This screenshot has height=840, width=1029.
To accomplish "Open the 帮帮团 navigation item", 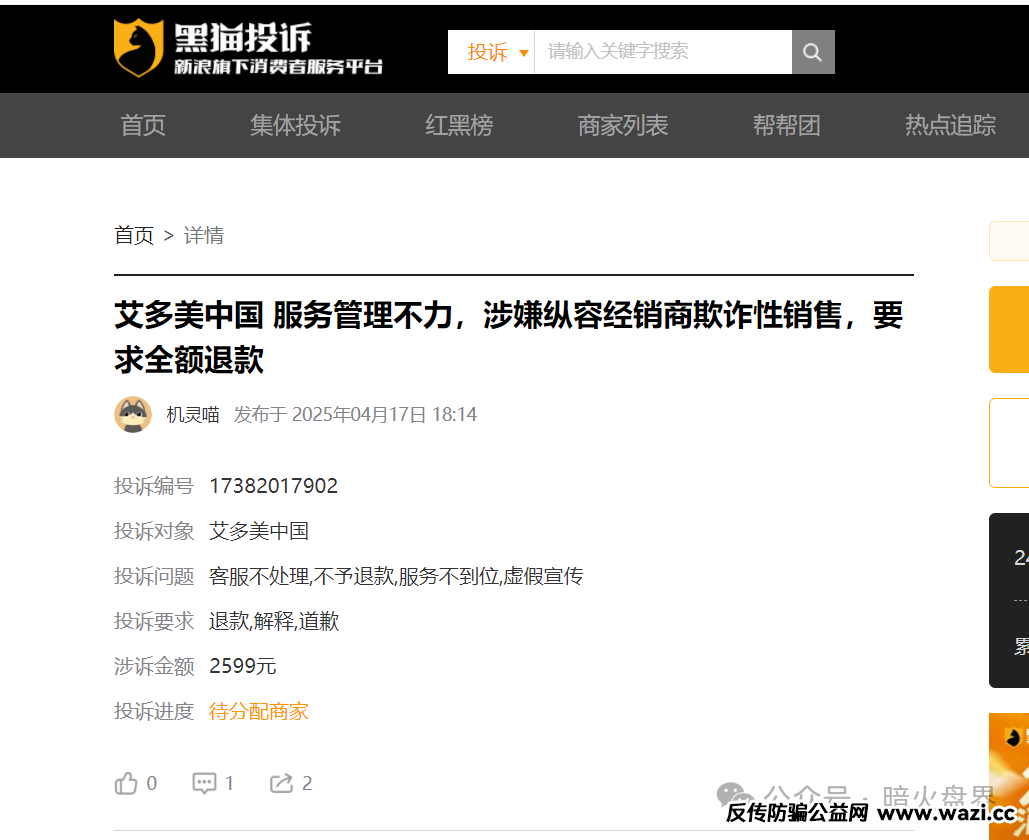I will pyautogui.click(x=787, y=125).
